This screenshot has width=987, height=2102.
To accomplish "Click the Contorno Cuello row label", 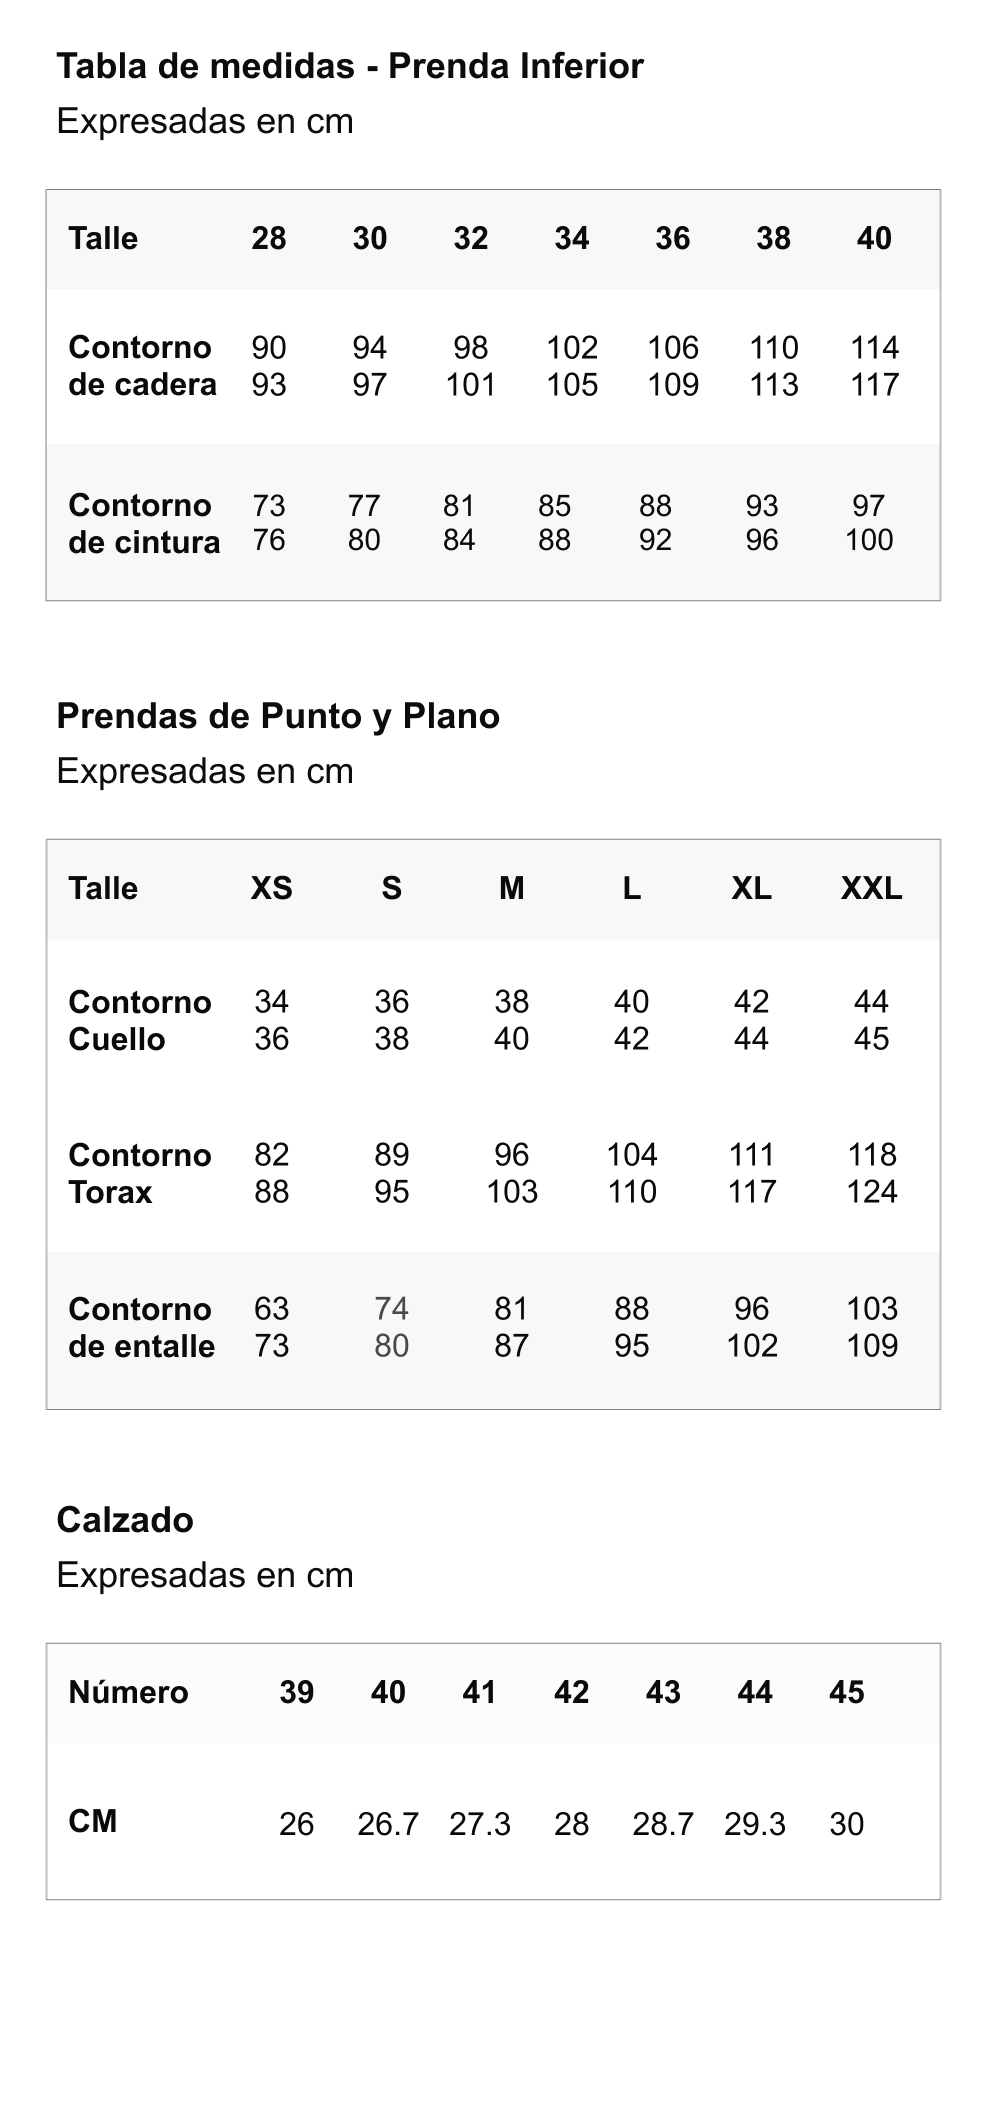I will click(140, 1021).
